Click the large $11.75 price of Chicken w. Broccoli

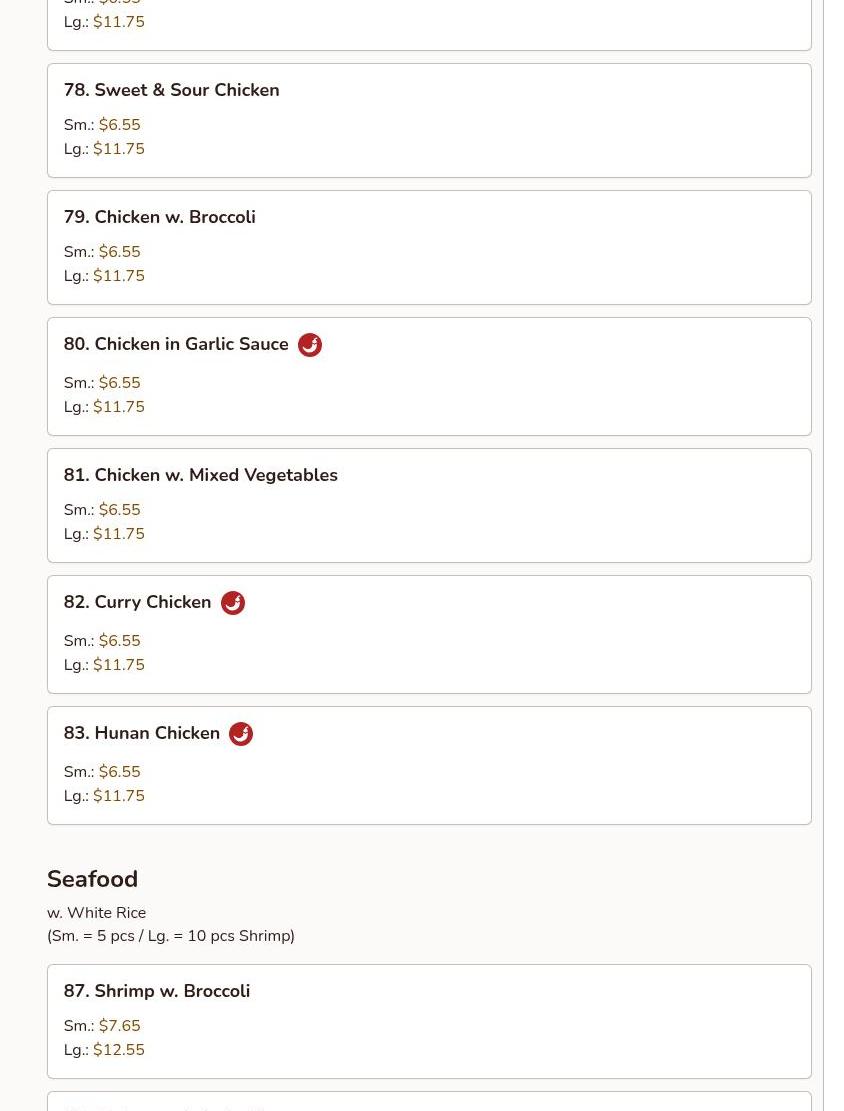[x=118, y=276]
